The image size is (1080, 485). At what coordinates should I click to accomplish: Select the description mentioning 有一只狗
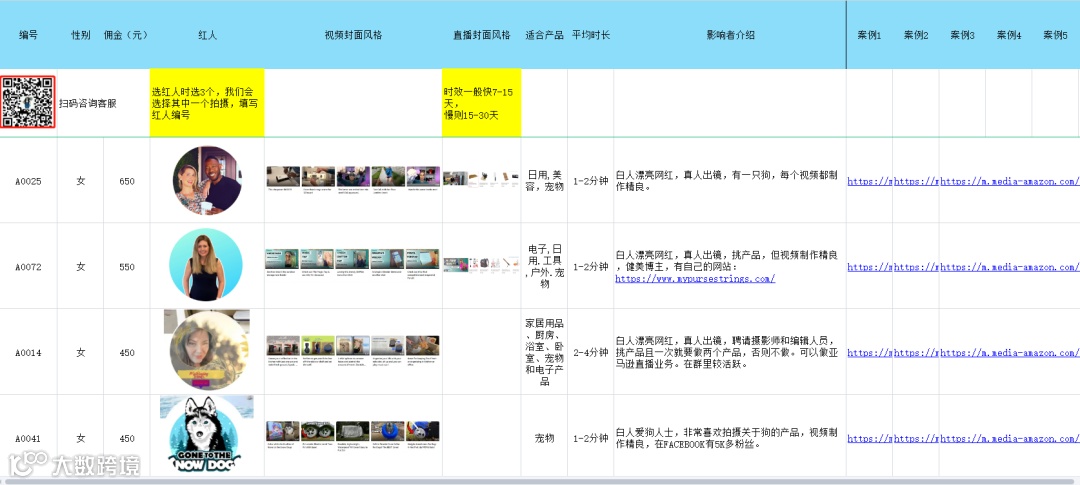729,182
